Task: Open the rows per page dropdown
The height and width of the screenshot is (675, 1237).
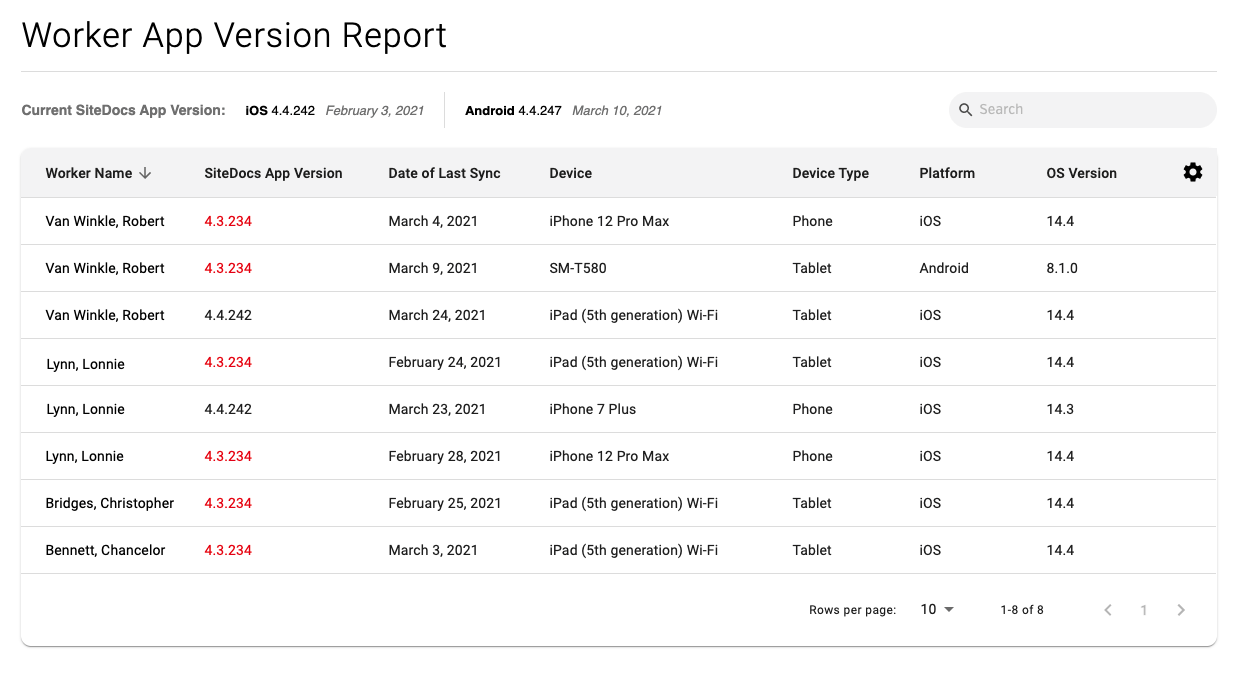Action: (937, 609)
